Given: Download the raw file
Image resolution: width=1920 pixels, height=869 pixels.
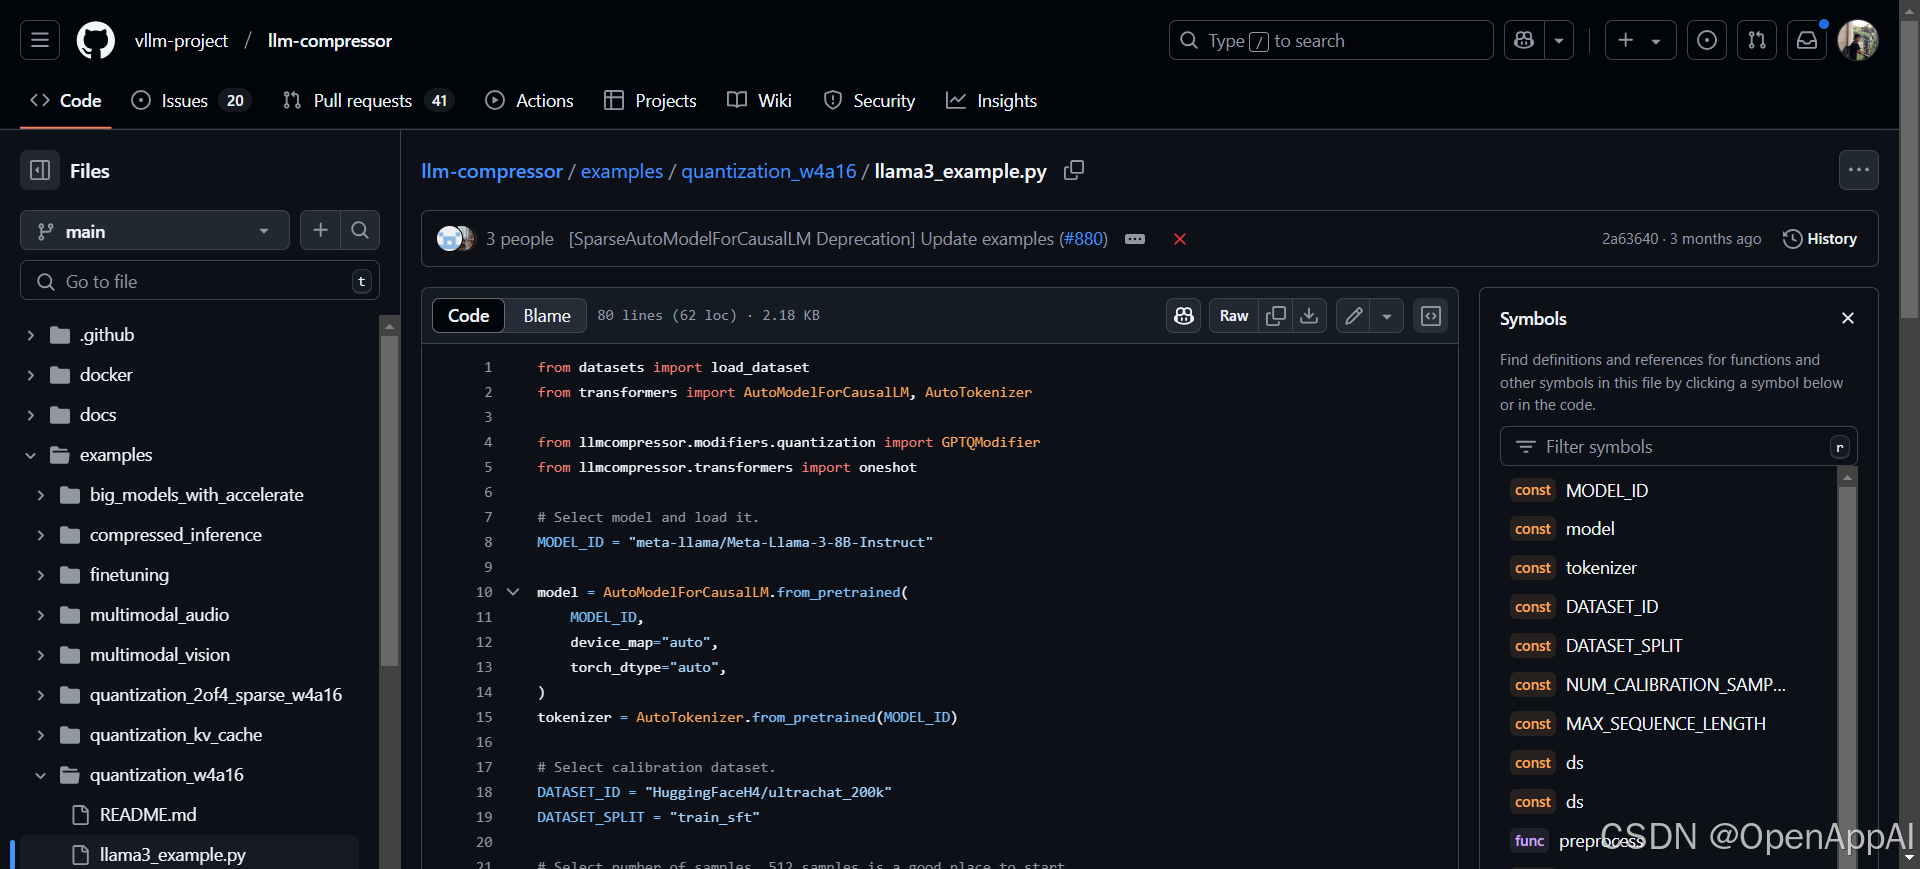Looking at the screenshot, I should point(1309,316).
